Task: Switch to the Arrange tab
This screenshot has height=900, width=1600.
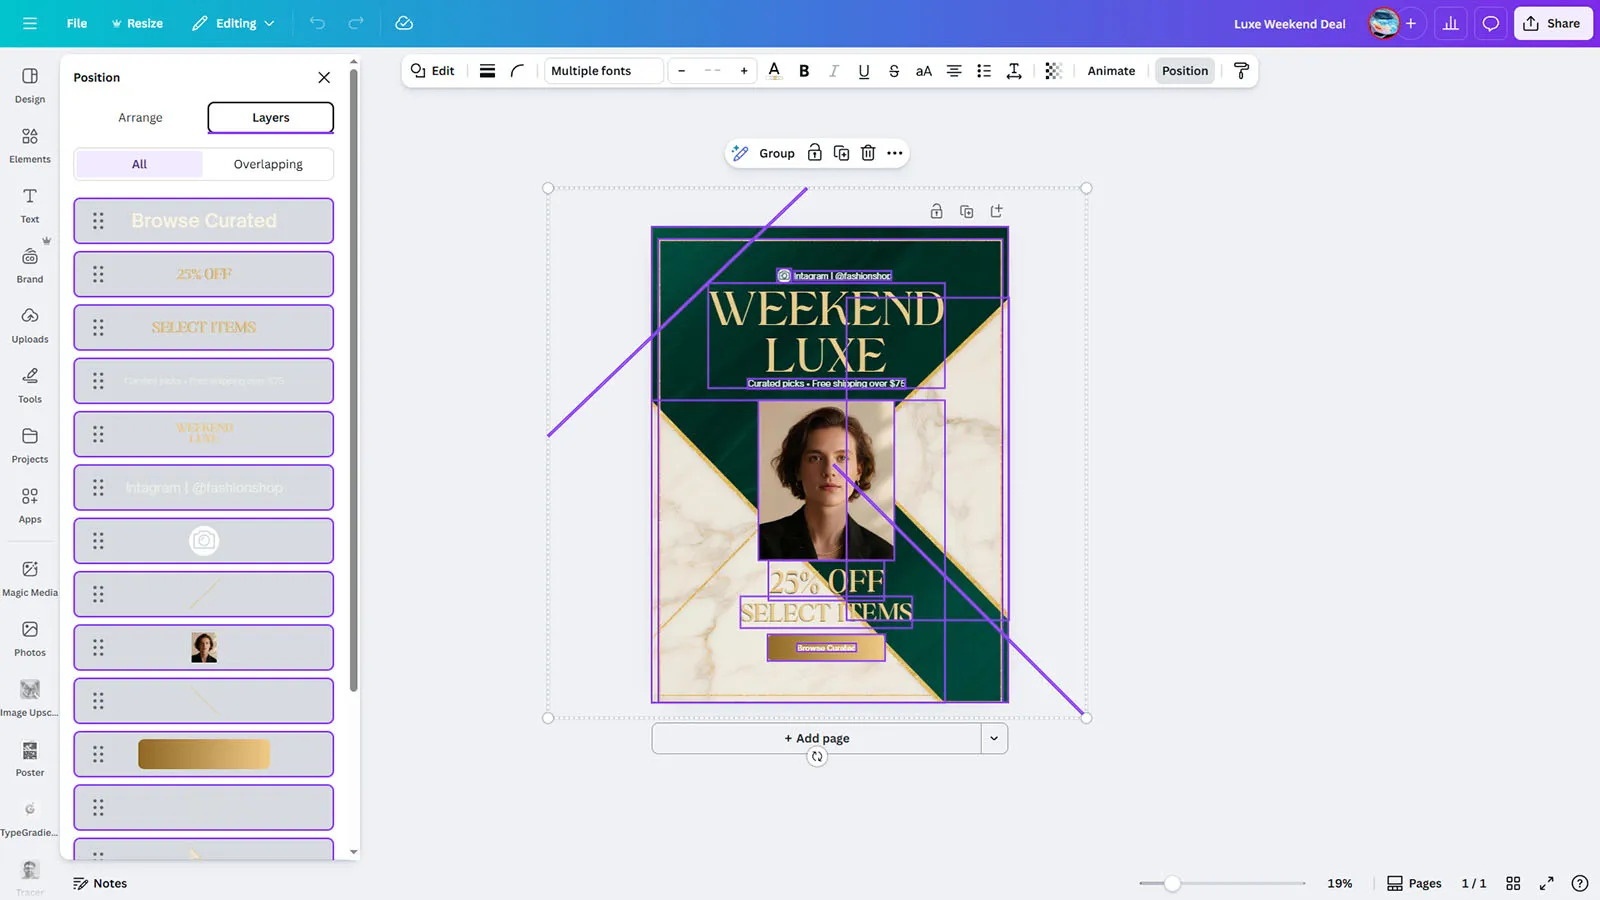Action: [x=140, y=117]
